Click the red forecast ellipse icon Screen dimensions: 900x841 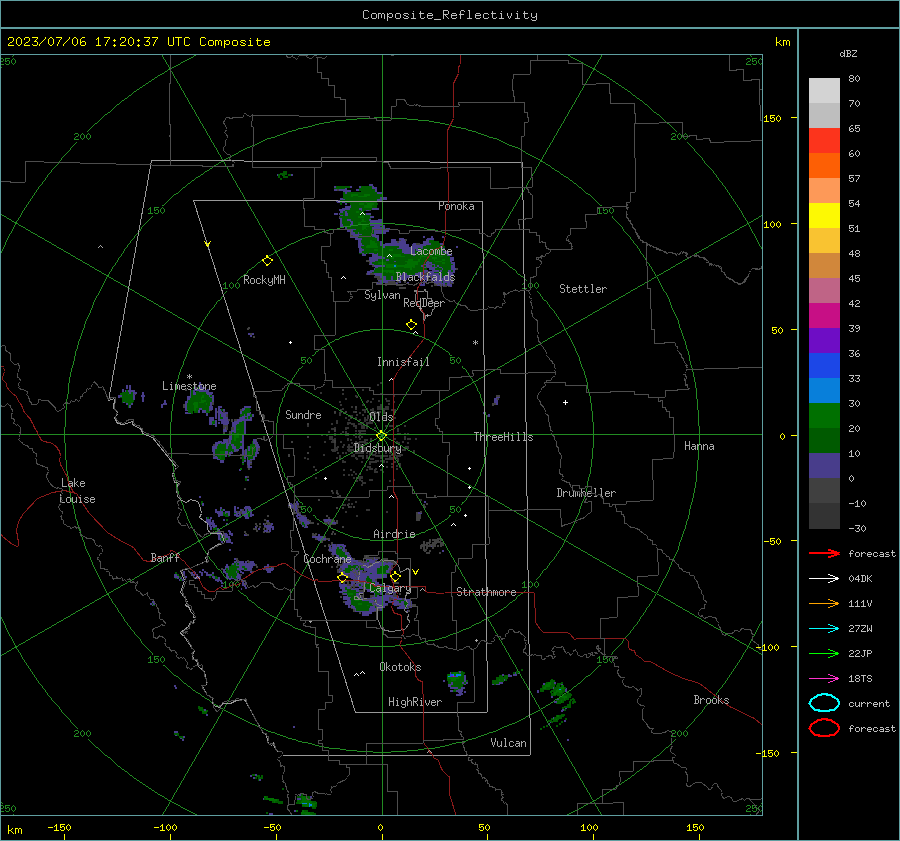[824, 728]
